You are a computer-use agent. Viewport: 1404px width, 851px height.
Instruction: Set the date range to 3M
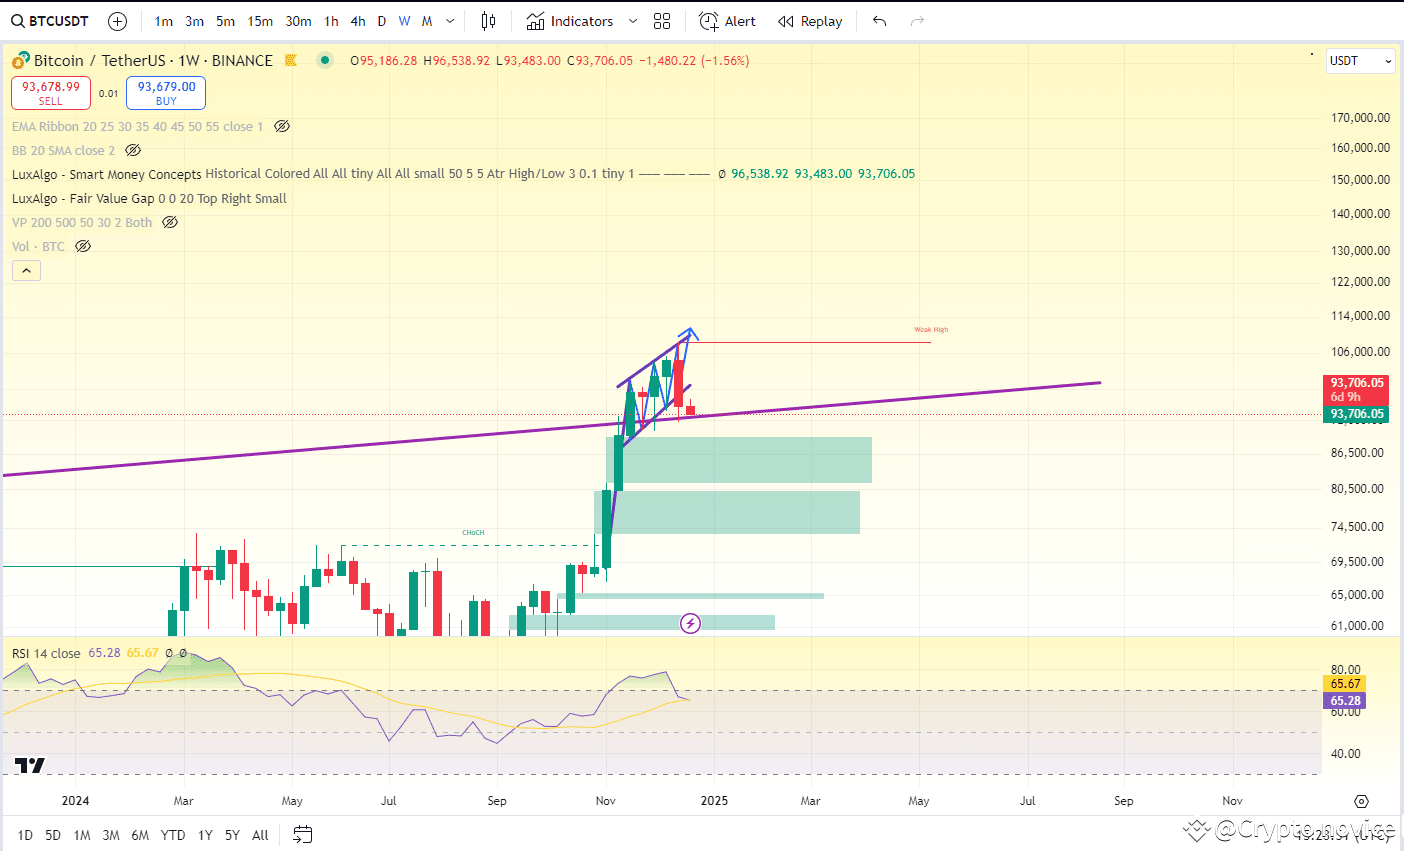tap(111, 835)
